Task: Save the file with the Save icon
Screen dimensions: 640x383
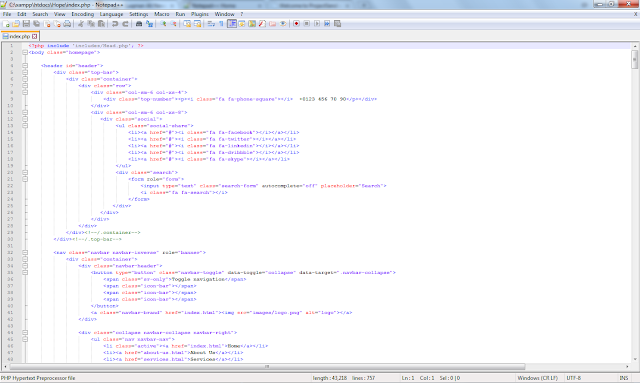Action: (26, 24)
